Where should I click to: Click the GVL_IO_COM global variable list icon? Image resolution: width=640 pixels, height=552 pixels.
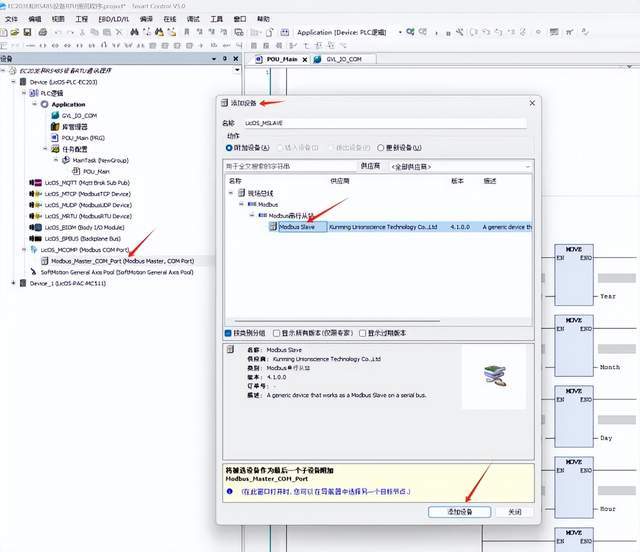pyautogui.click(x=54, y=116)
